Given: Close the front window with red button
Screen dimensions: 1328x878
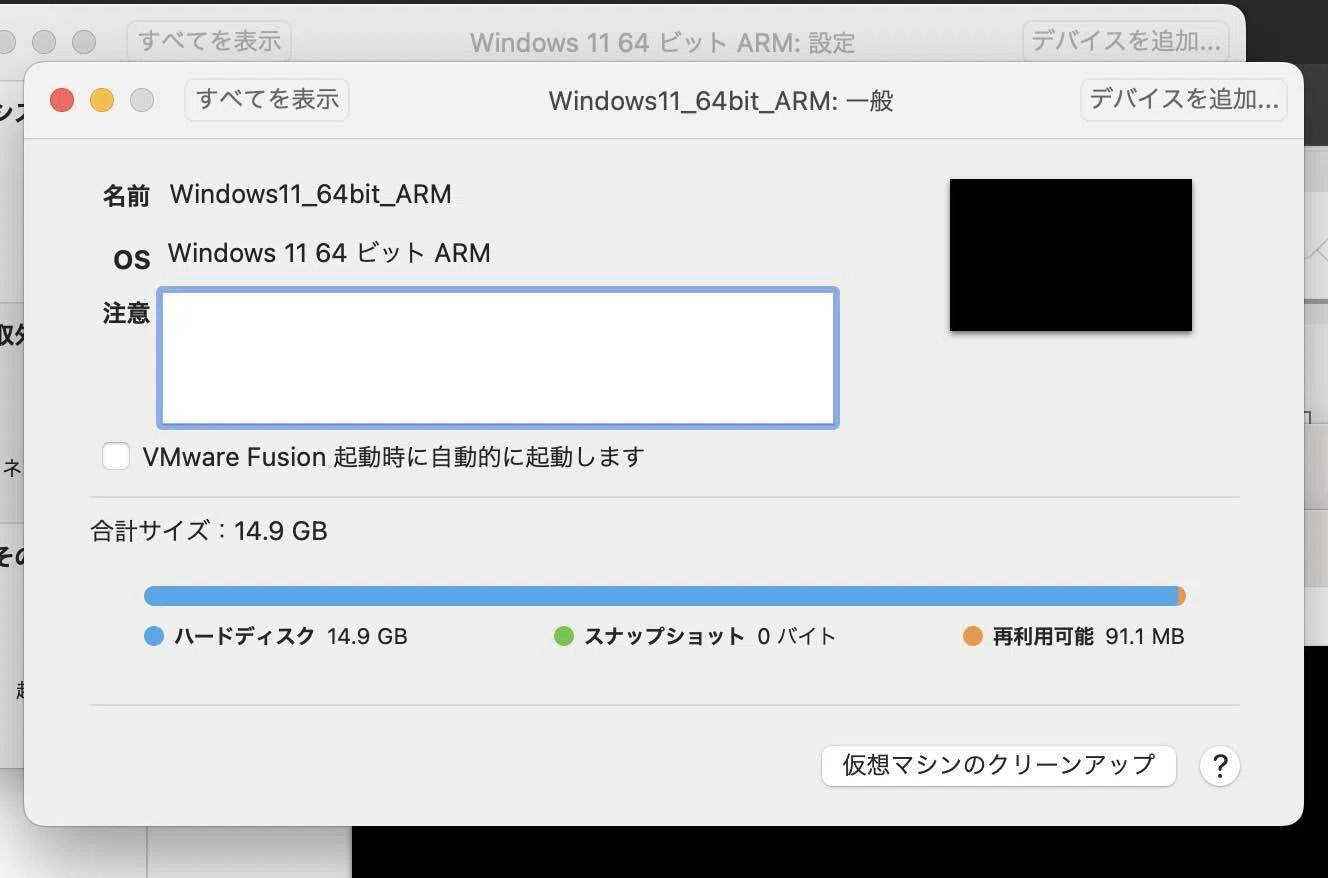Looking at the screenshot, I should pos(62,100).
